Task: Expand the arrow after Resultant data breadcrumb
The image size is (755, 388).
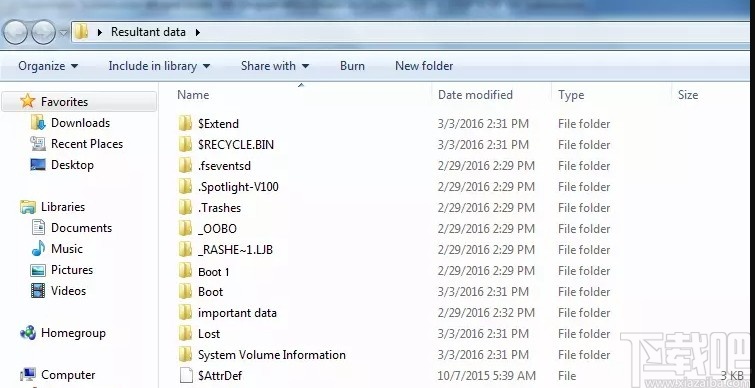Action: pos(198,32)
